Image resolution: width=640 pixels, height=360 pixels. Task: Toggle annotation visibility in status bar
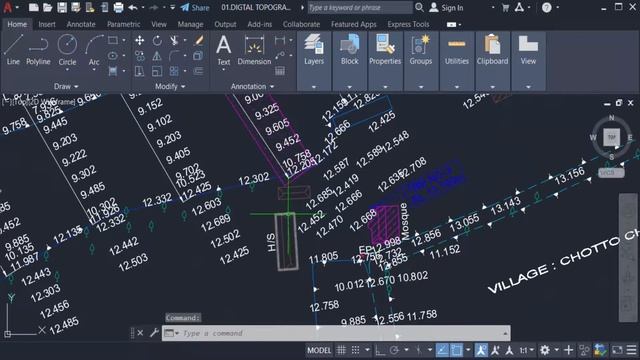point(481,350)
